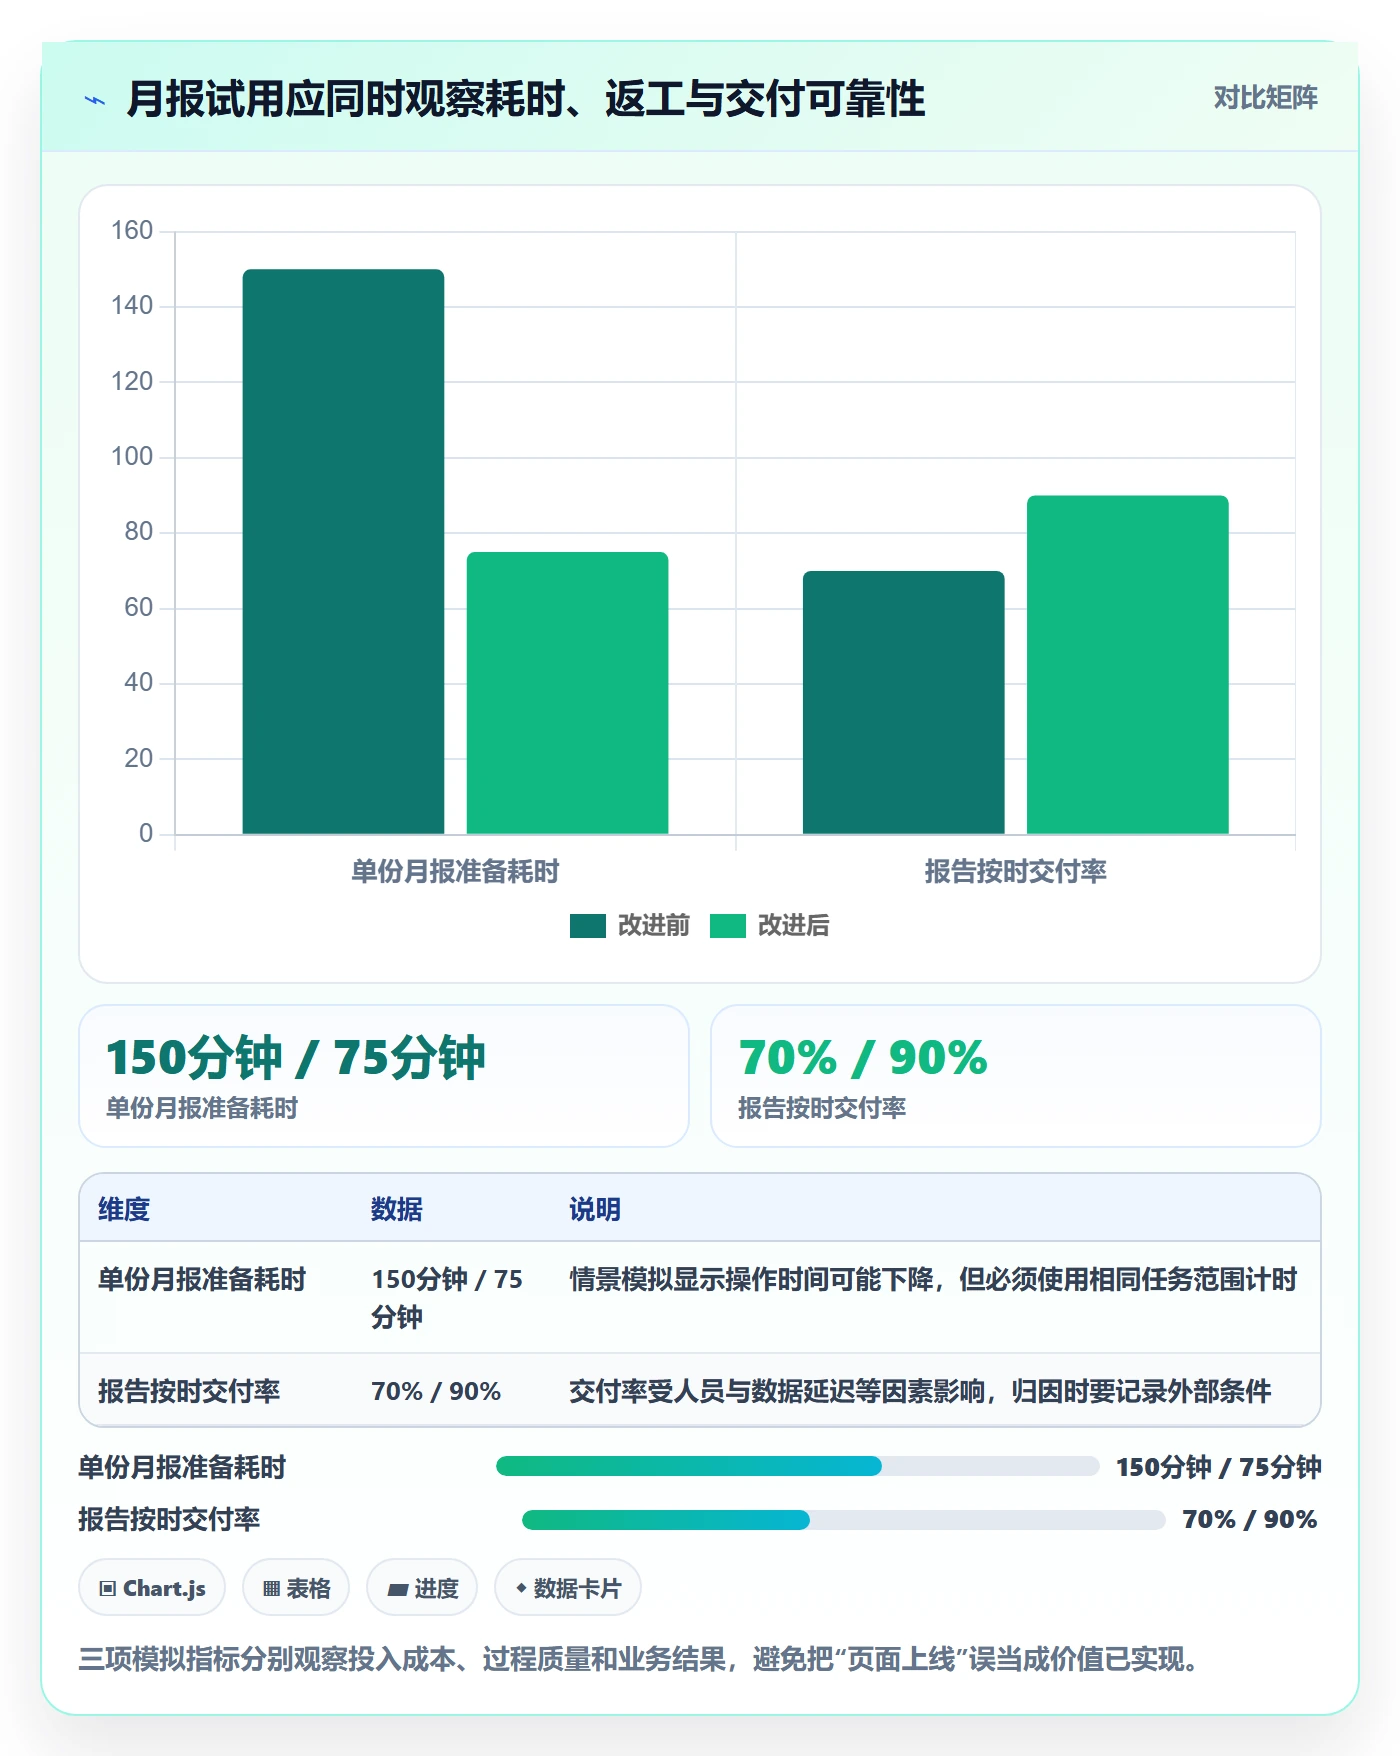1400x1756 pixels.
Task: Click the 报告按时交付率 chart axis label
Action: pyautogui.click(x=1015, y=872)
